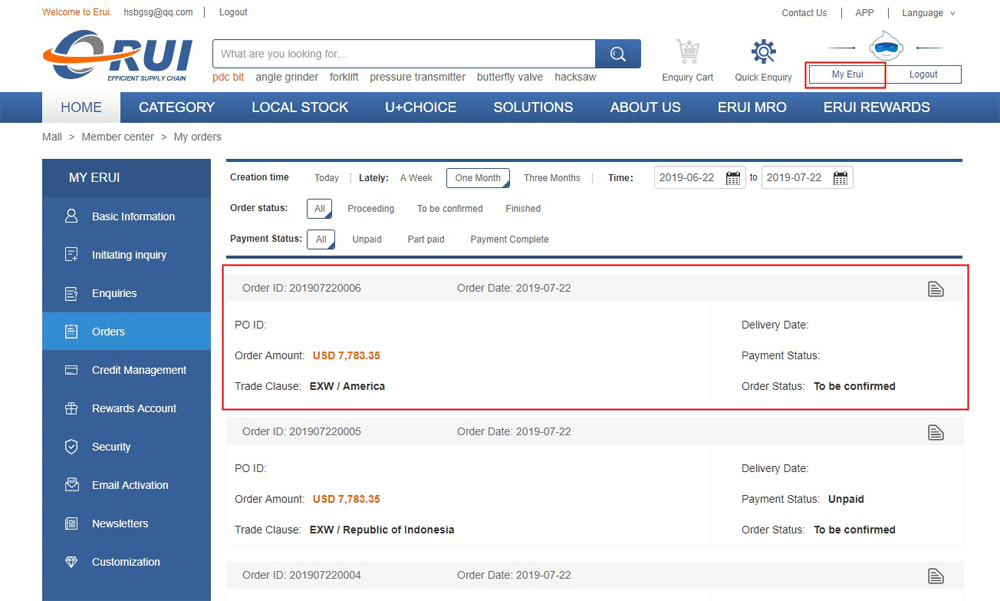
Task: Click the Security shield icon
Action: click(x=71, y=447)
